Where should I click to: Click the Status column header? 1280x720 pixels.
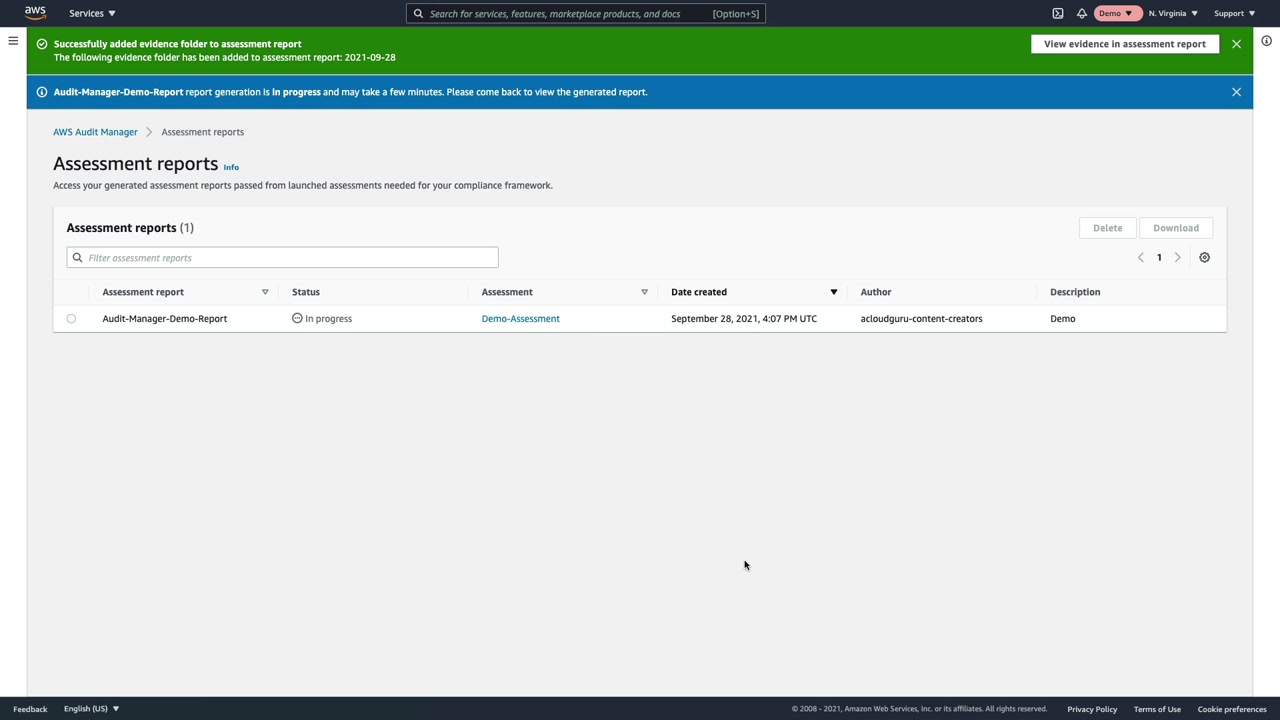pyautogui.click(x=306, y=292)
